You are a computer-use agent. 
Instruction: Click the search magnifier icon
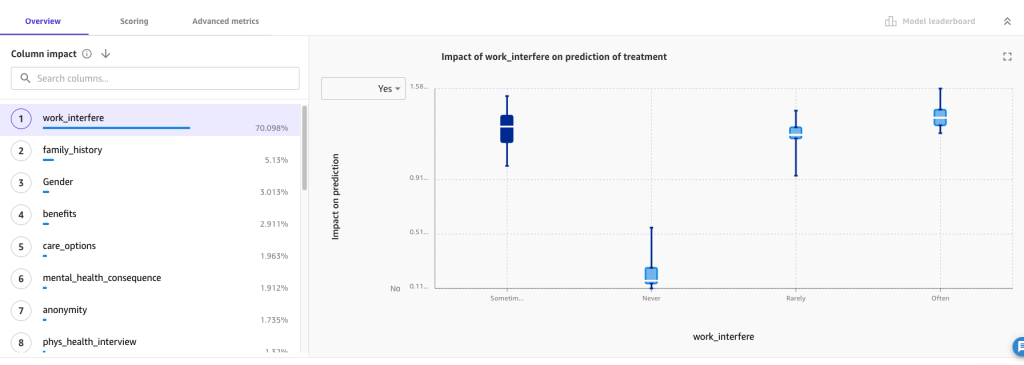coord(25,78)
